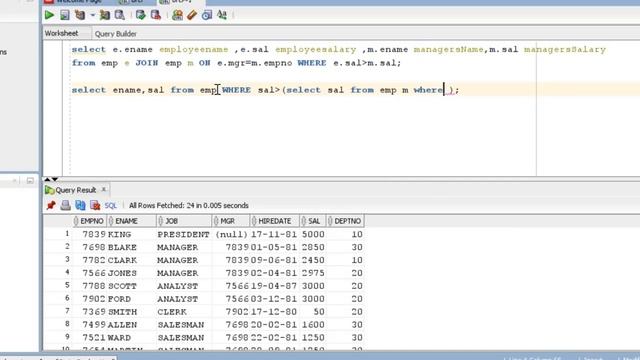Image resolution: width=640 pixels, height=360 pixels.
Task: Click the blue double-document icon in the Query Result toolbar
Action: click(80, 205)
